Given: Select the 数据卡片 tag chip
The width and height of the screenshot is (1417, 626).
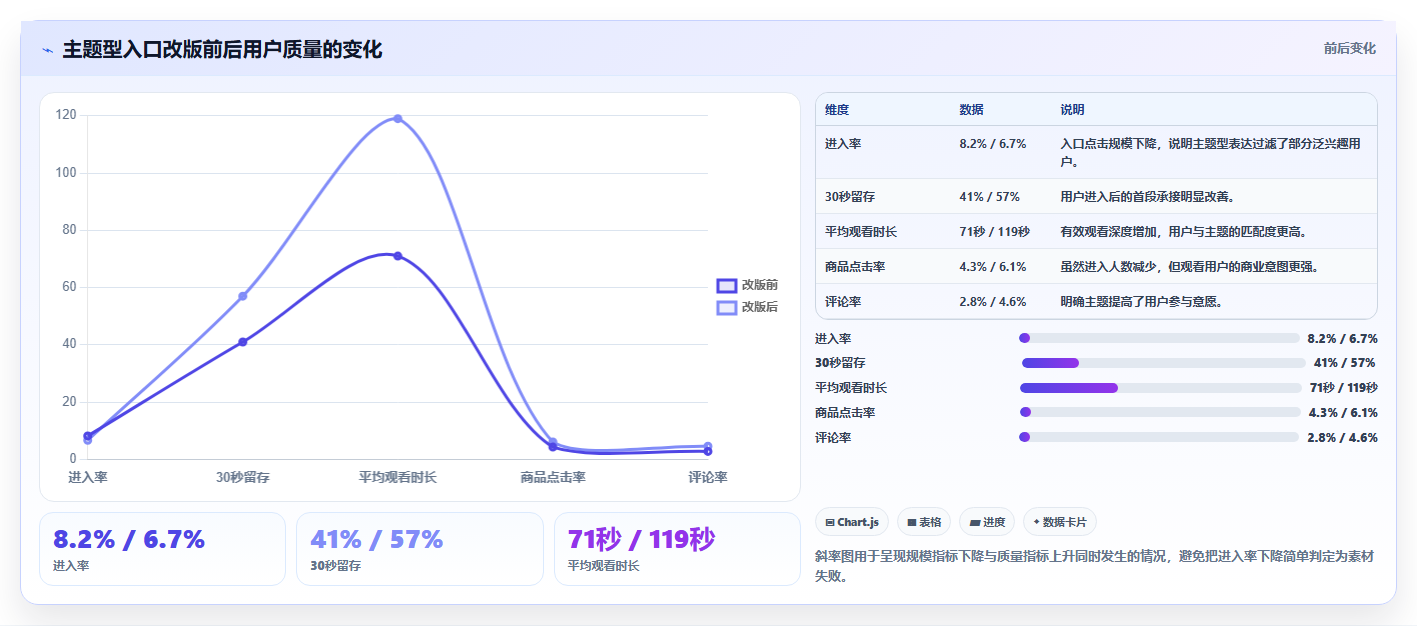Looking at the screenshot, I should (1060, 522).
